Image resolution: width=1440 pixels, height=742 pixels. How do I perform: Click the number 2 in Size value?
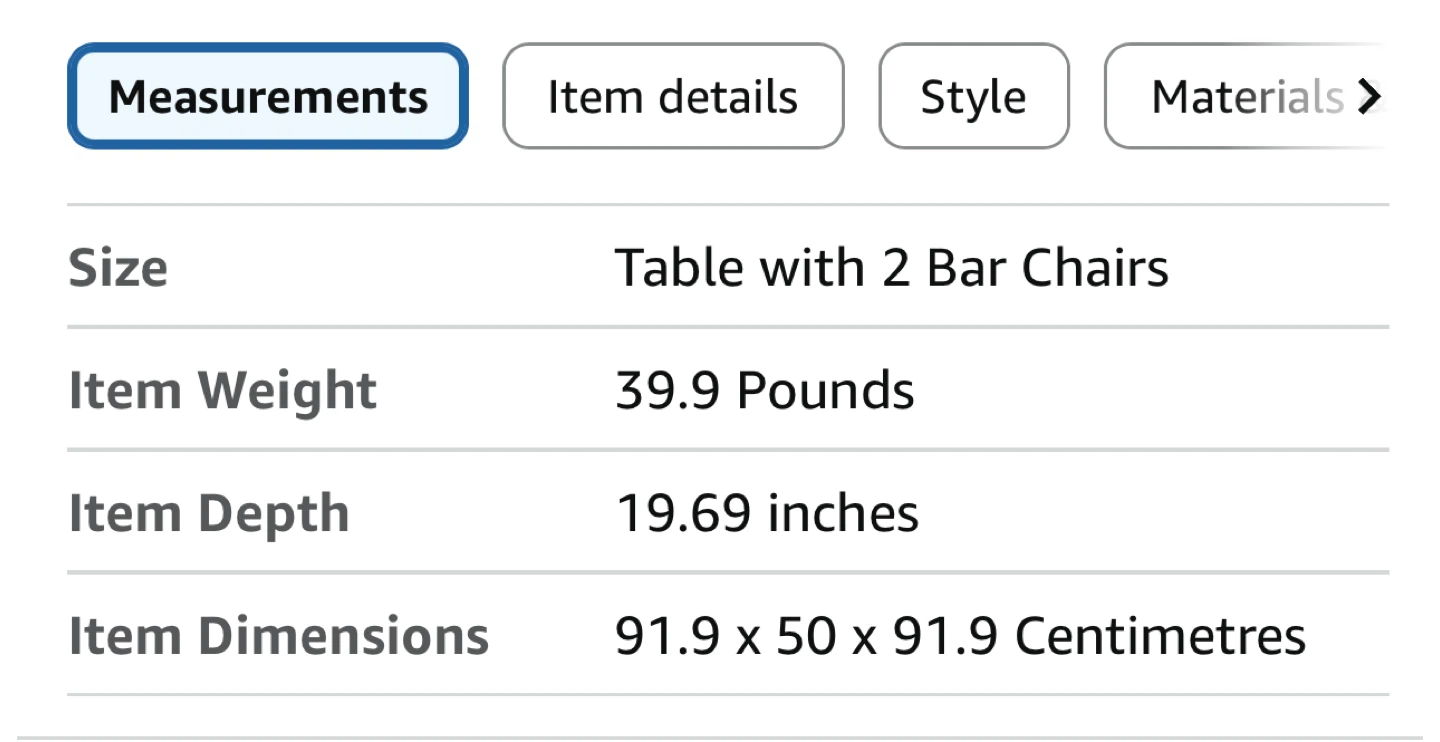[895, 267]
